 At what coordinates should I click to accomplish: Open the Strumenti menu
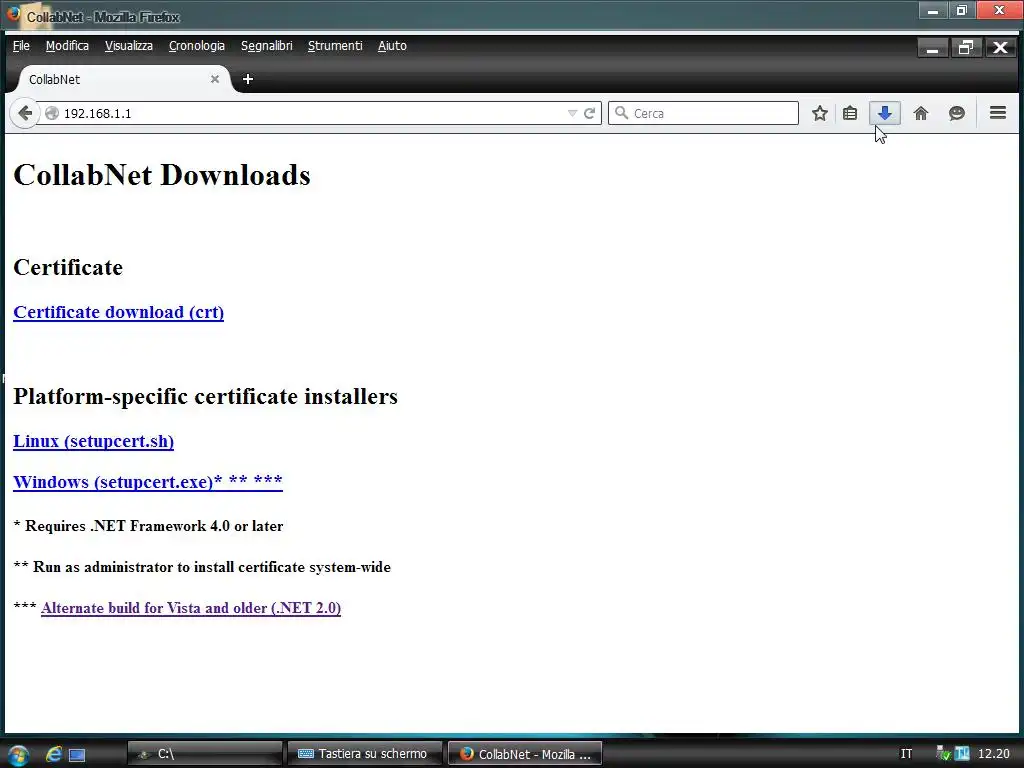335,46
